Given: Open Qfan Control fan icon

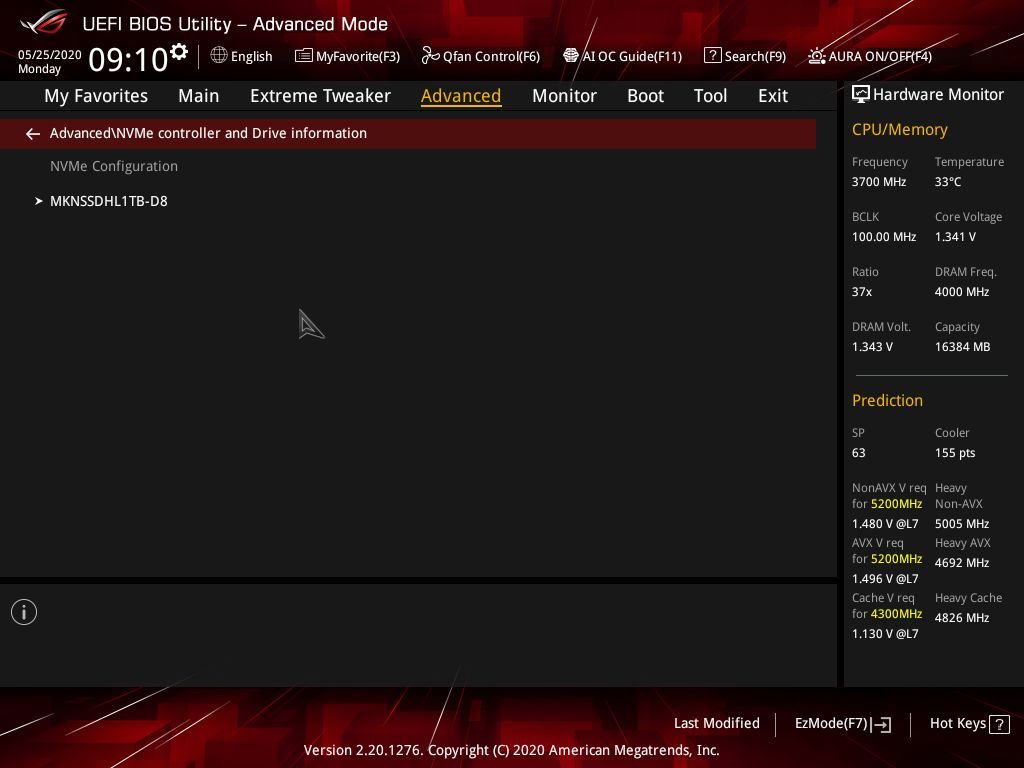Looking at the screenshot, I should pos(430,56).
